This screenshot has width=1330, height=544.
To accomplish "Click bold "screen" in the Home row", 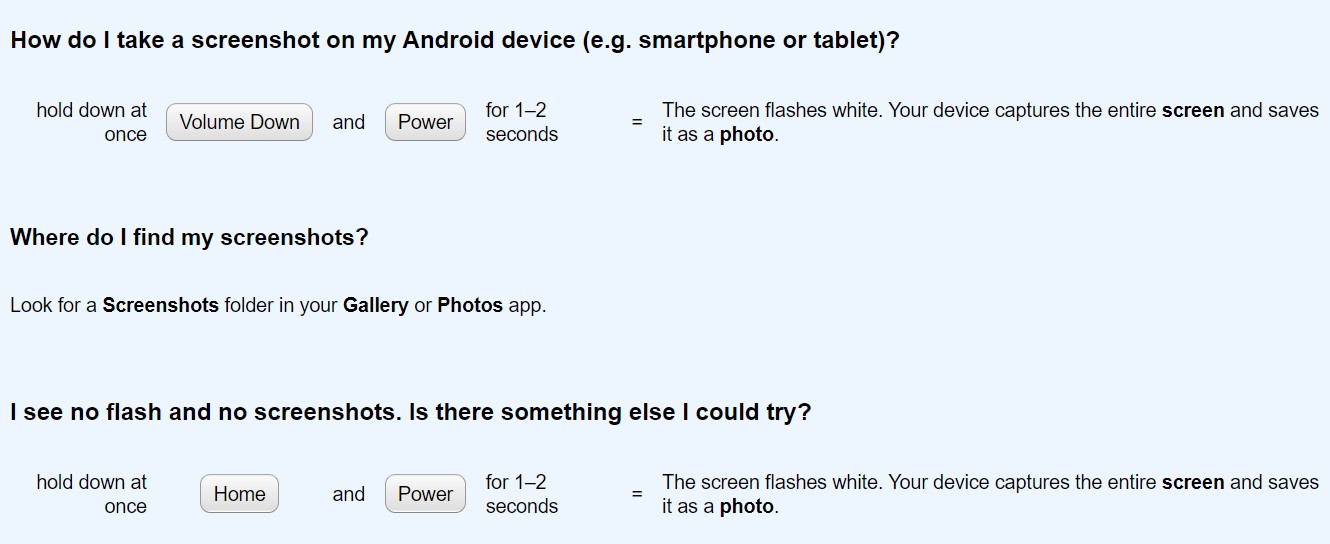I will (x=1192, y=482).
